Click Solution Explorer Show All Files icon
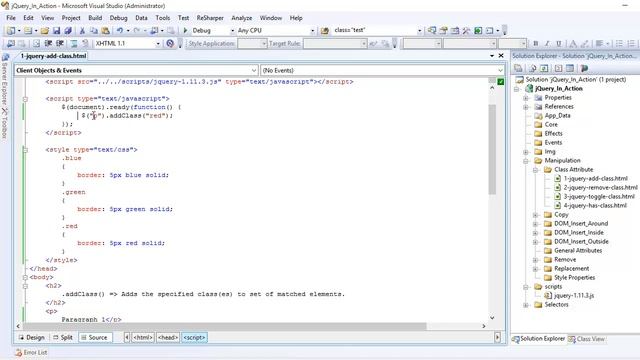The image size is (640, 360). tap(532, 69)
